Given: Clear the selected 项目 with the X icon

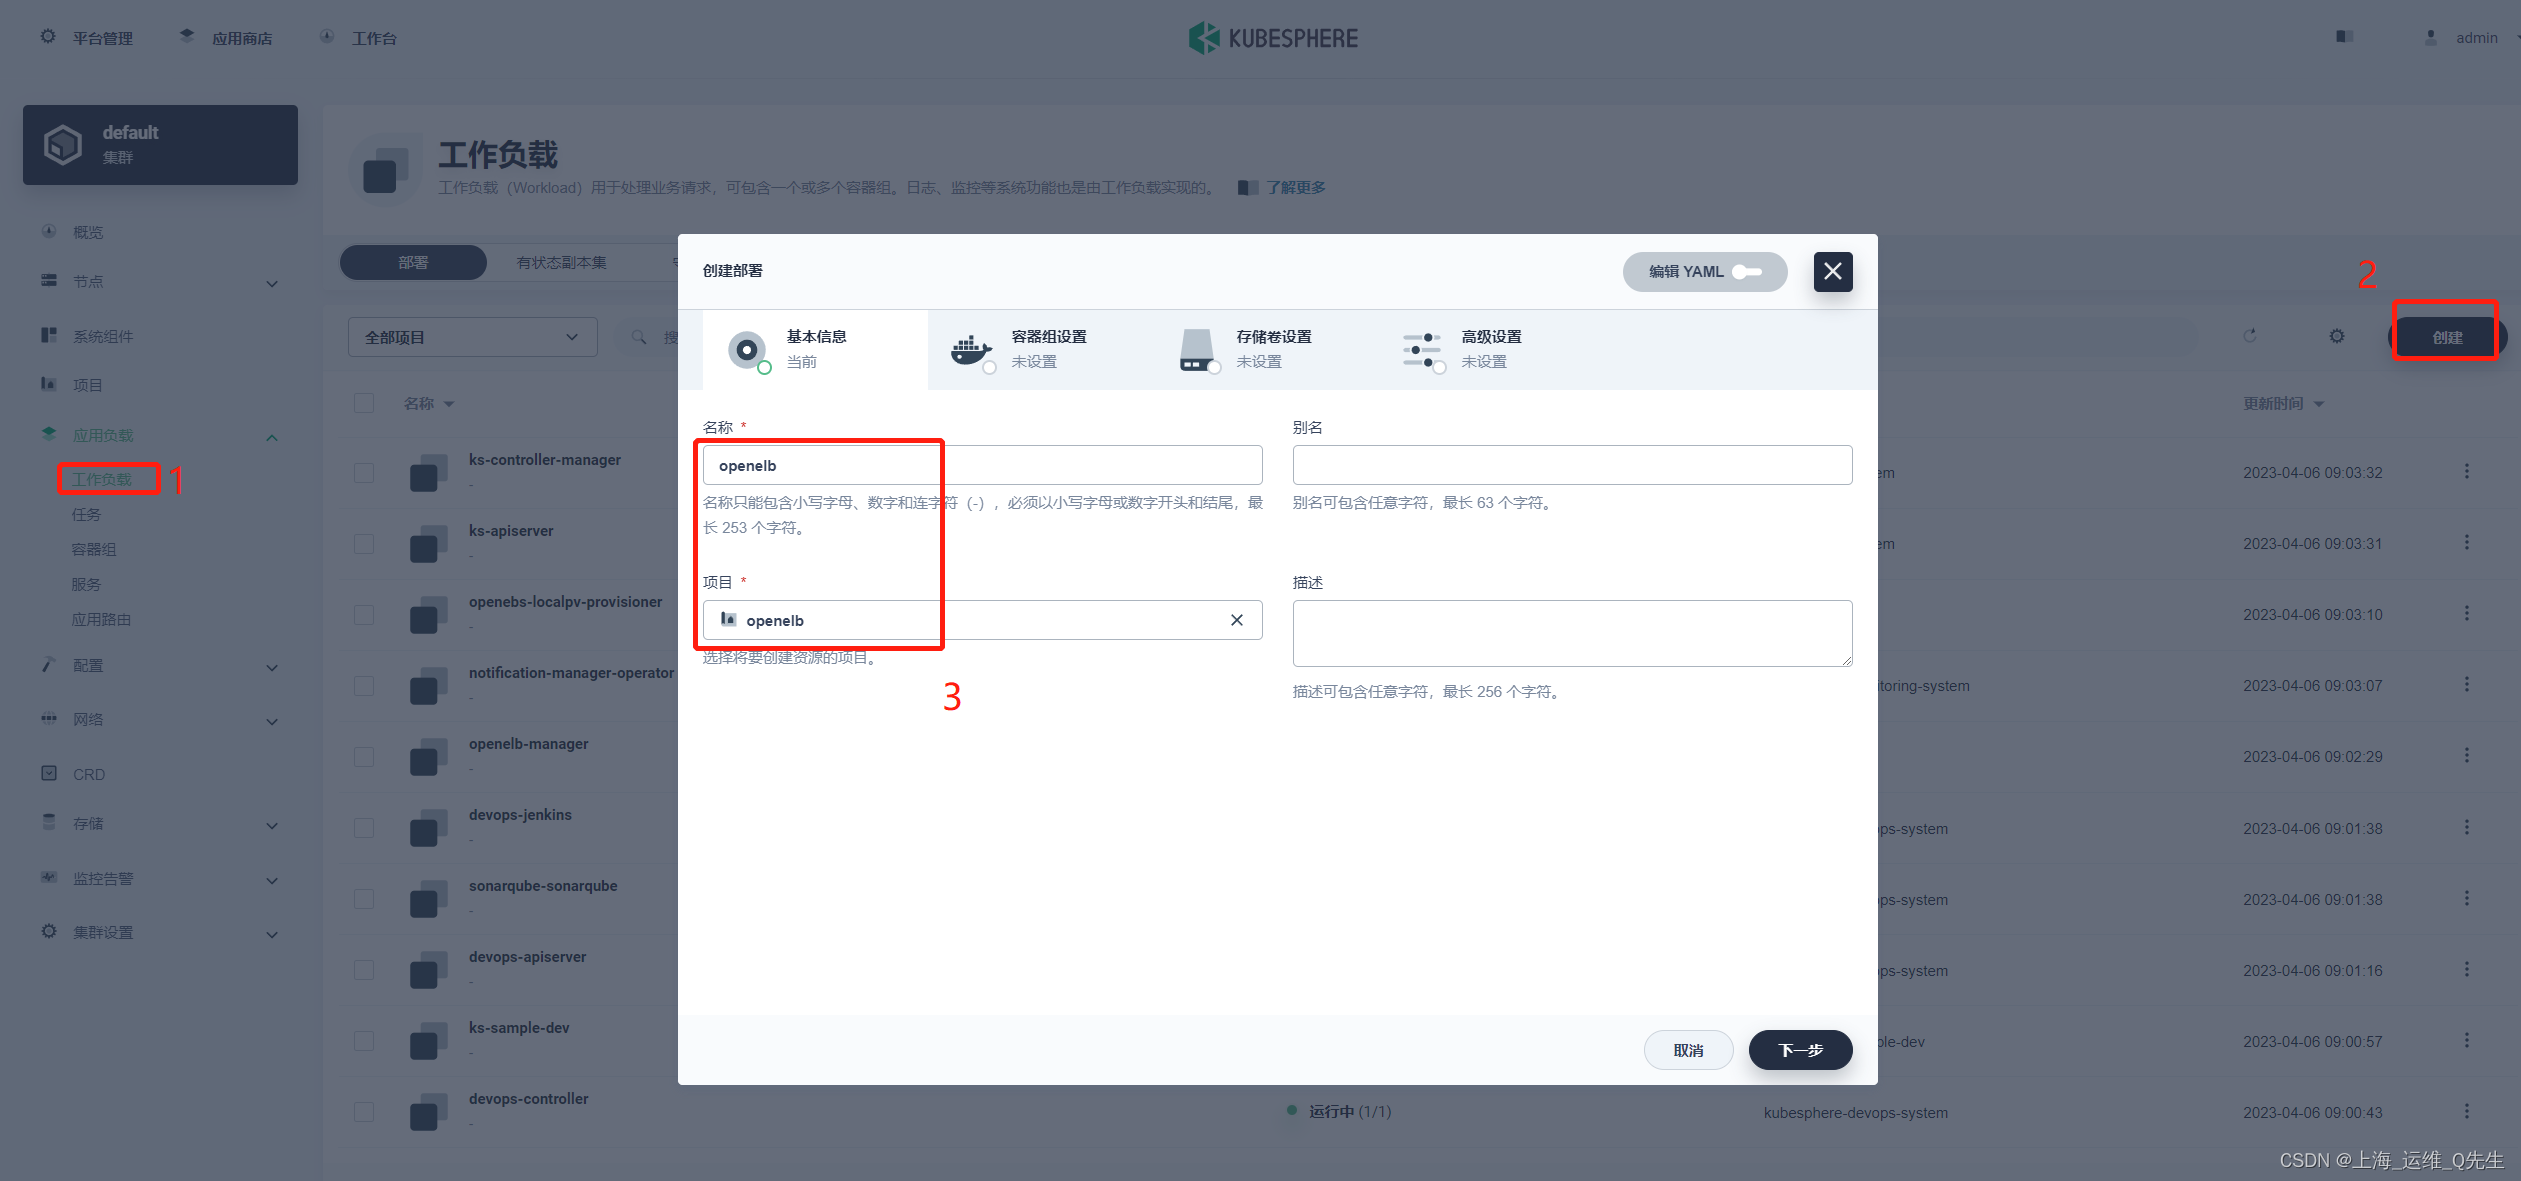Looking at the screenshot, I should point(1237,620).
